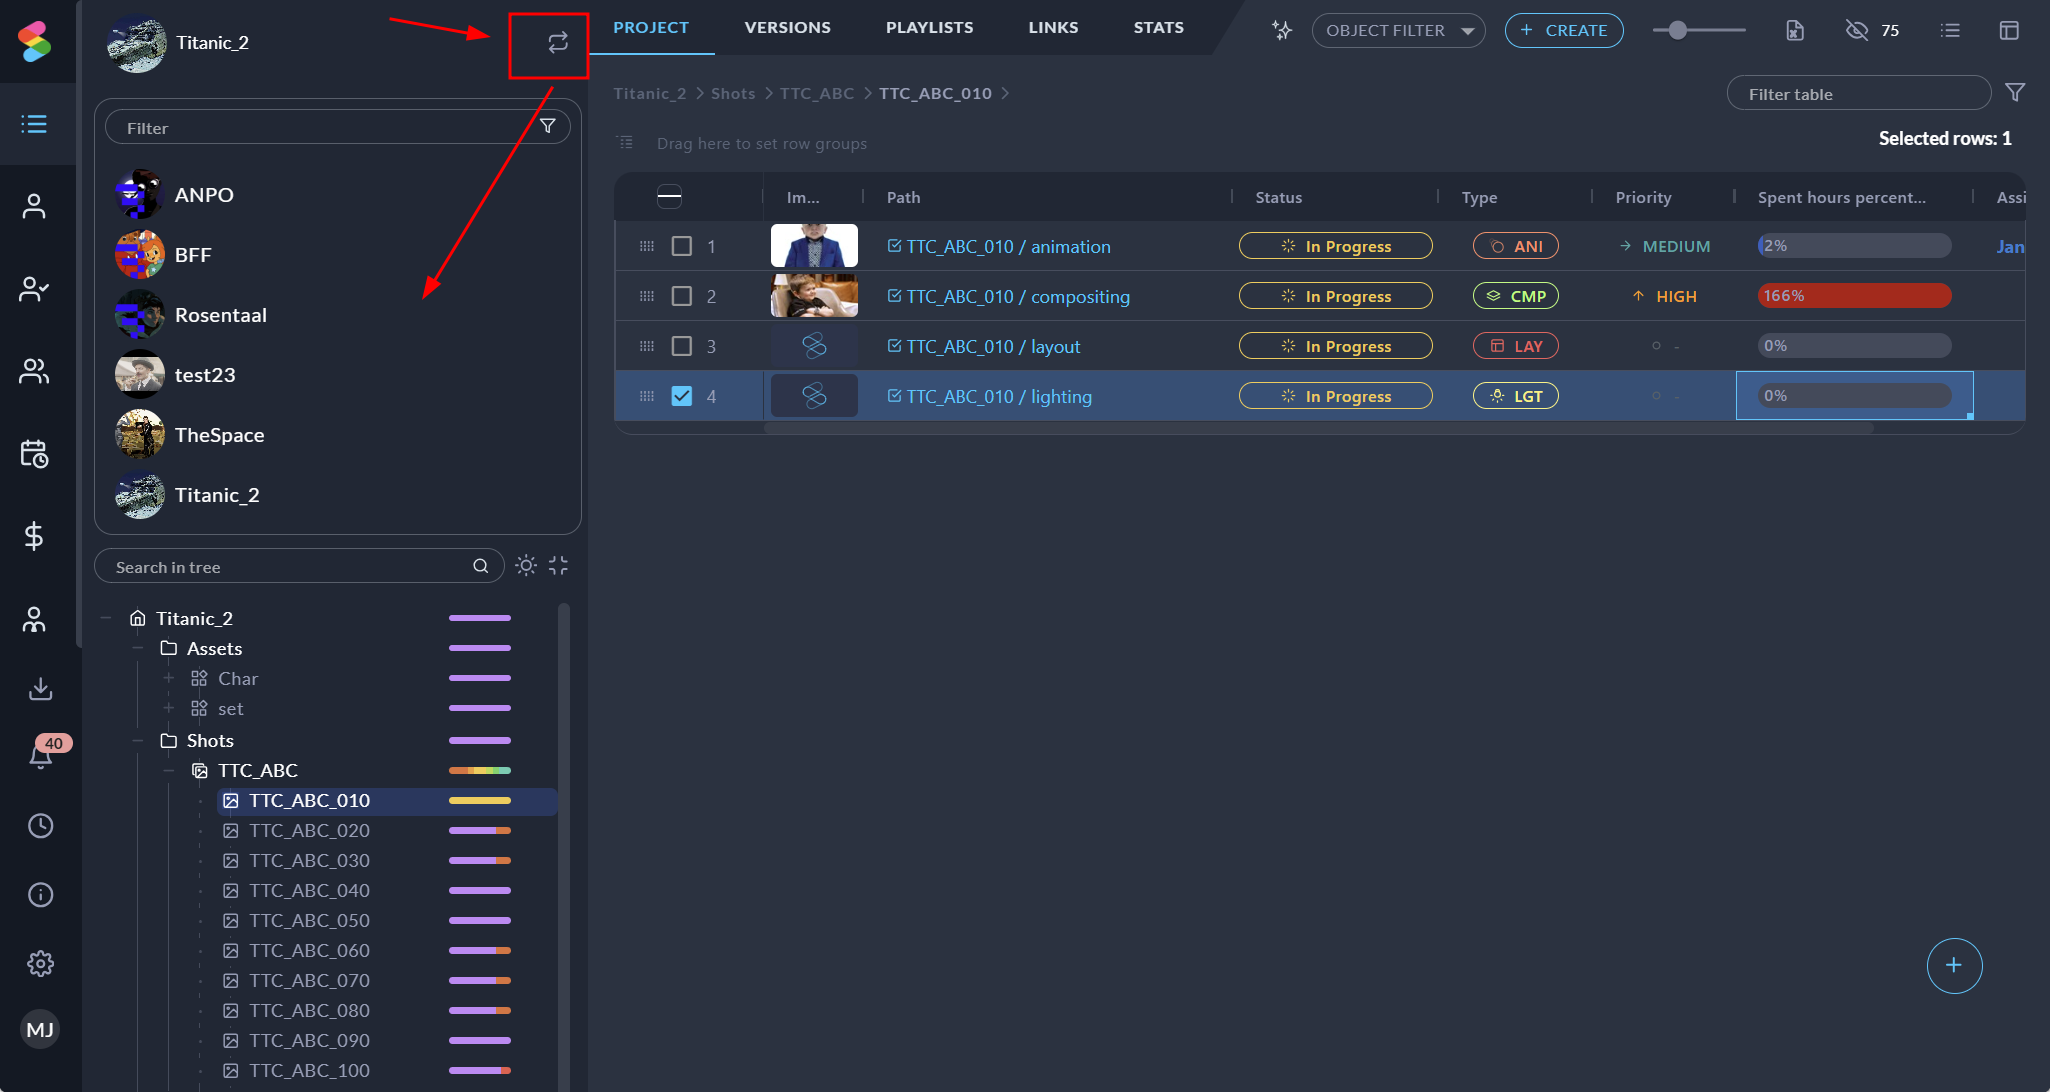Open the OBJECT FILTER dropdown

1398,30
